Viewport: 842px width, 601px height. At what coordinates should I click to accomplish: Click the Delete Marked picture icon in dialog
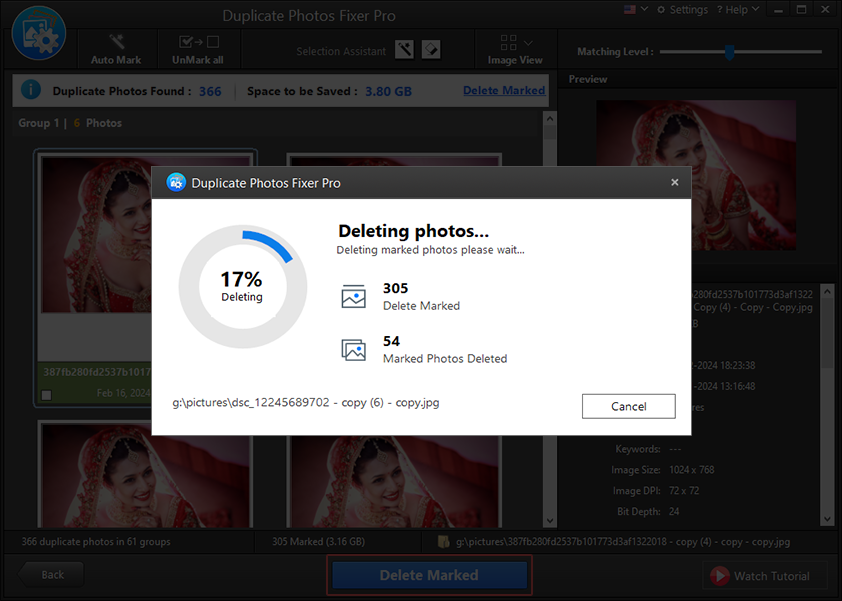pos(353,296)
